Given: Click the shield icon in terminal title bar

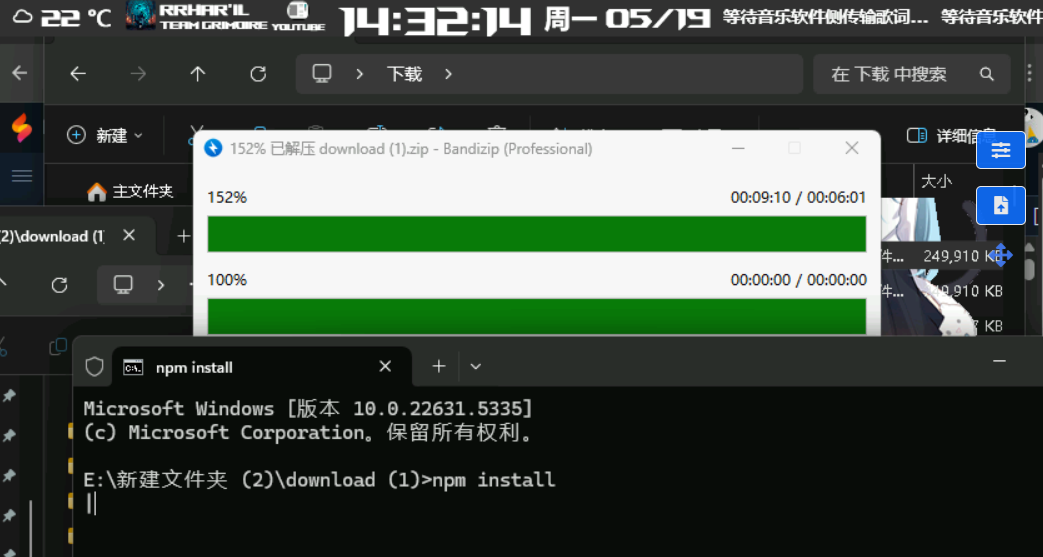Looking at the screenshot, I should (94, 367).
